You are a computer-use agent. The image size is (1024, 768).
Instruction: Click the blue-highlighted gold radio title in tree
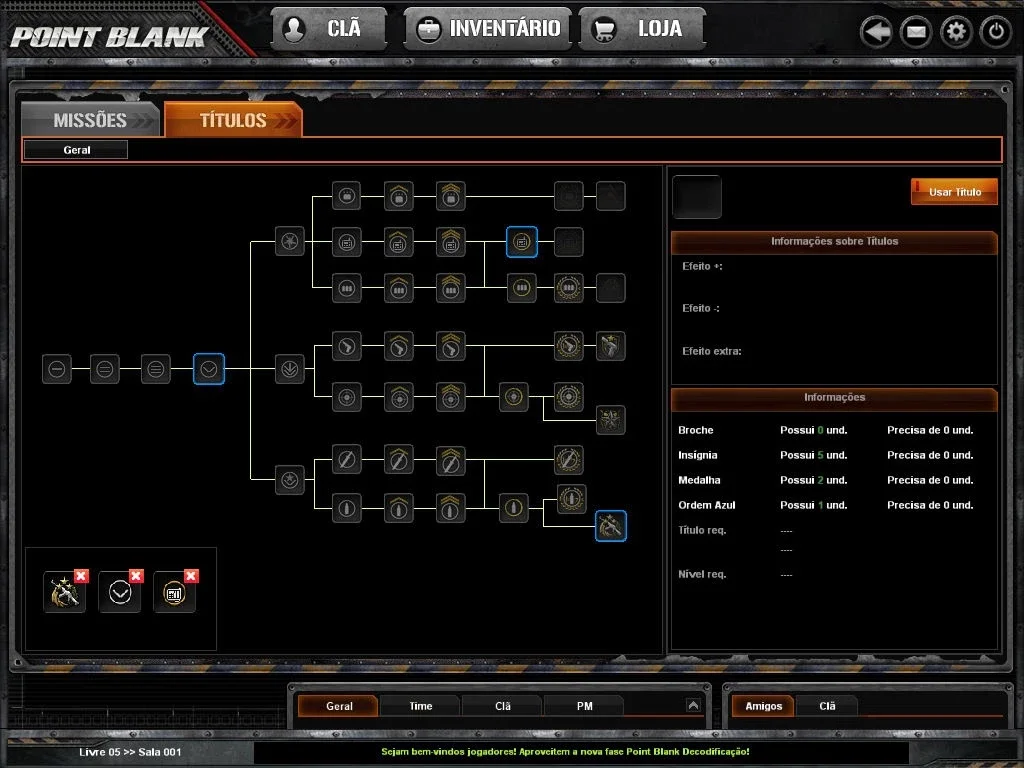[522, 242]
